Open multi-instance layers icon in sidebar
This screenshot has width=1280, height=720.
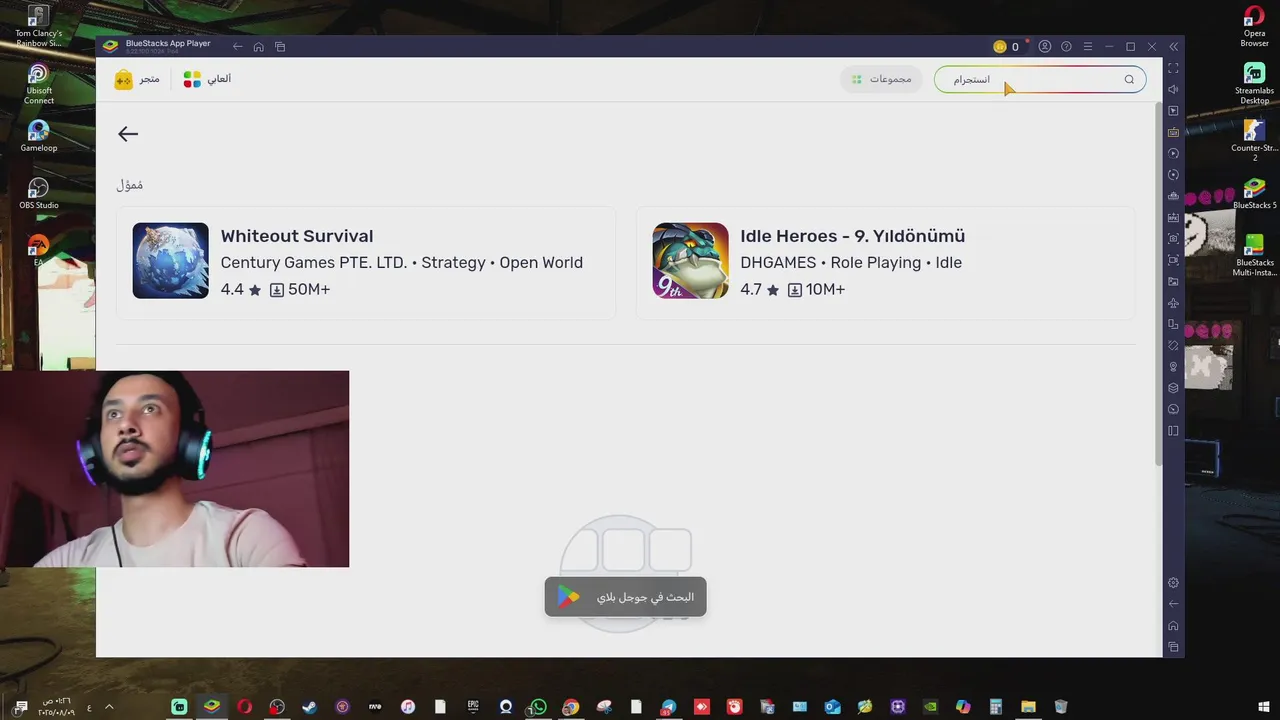point(1173,388)
